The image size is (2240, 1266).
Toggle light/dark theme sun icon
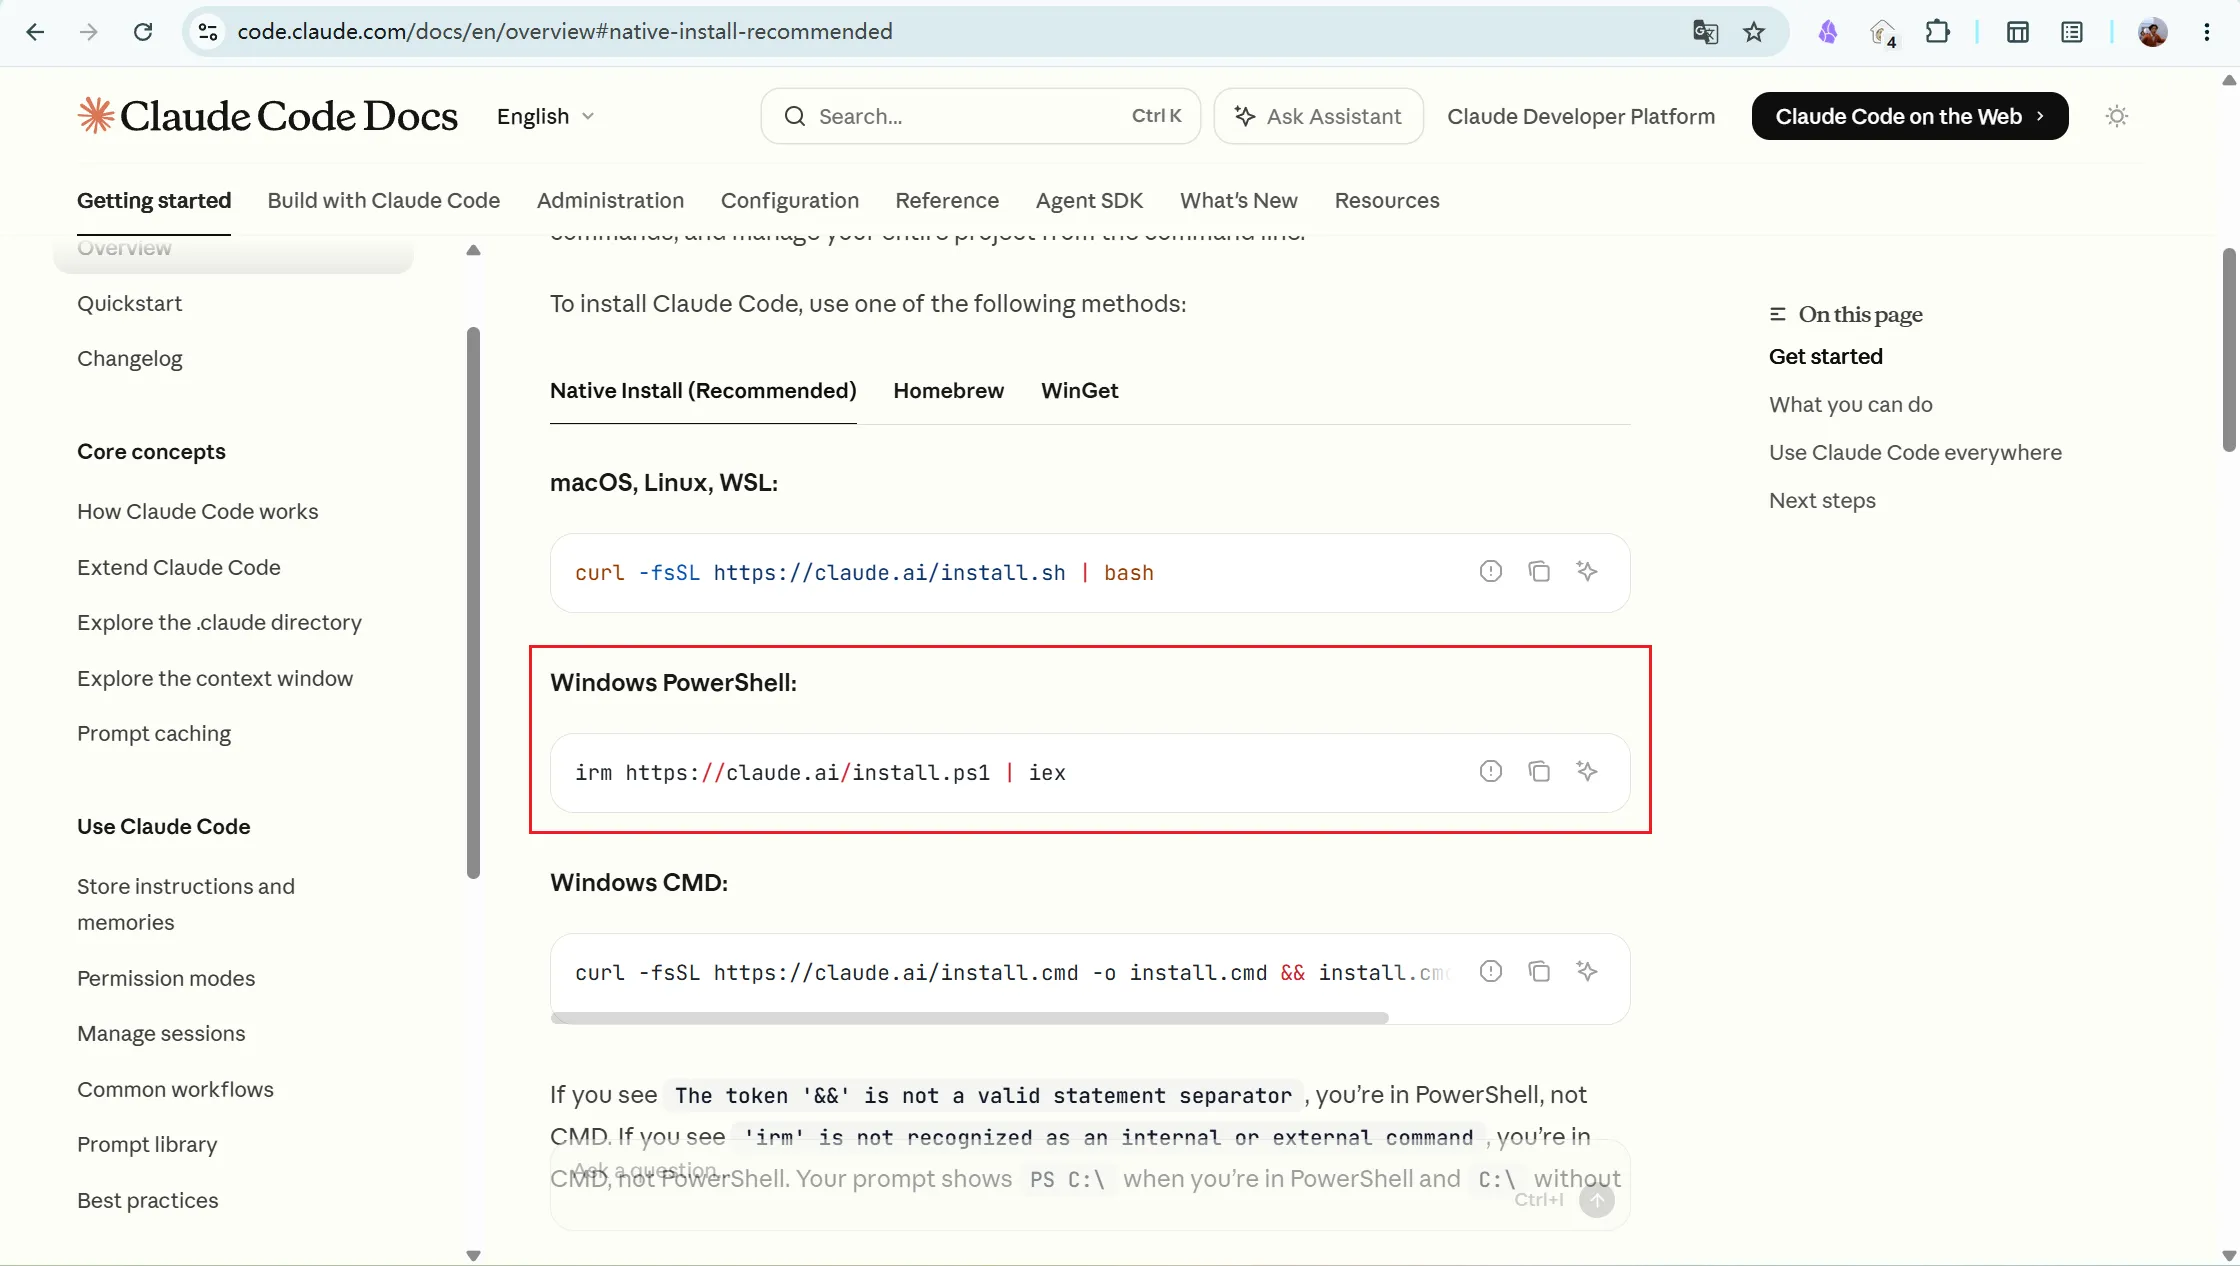coord(2117,116)
